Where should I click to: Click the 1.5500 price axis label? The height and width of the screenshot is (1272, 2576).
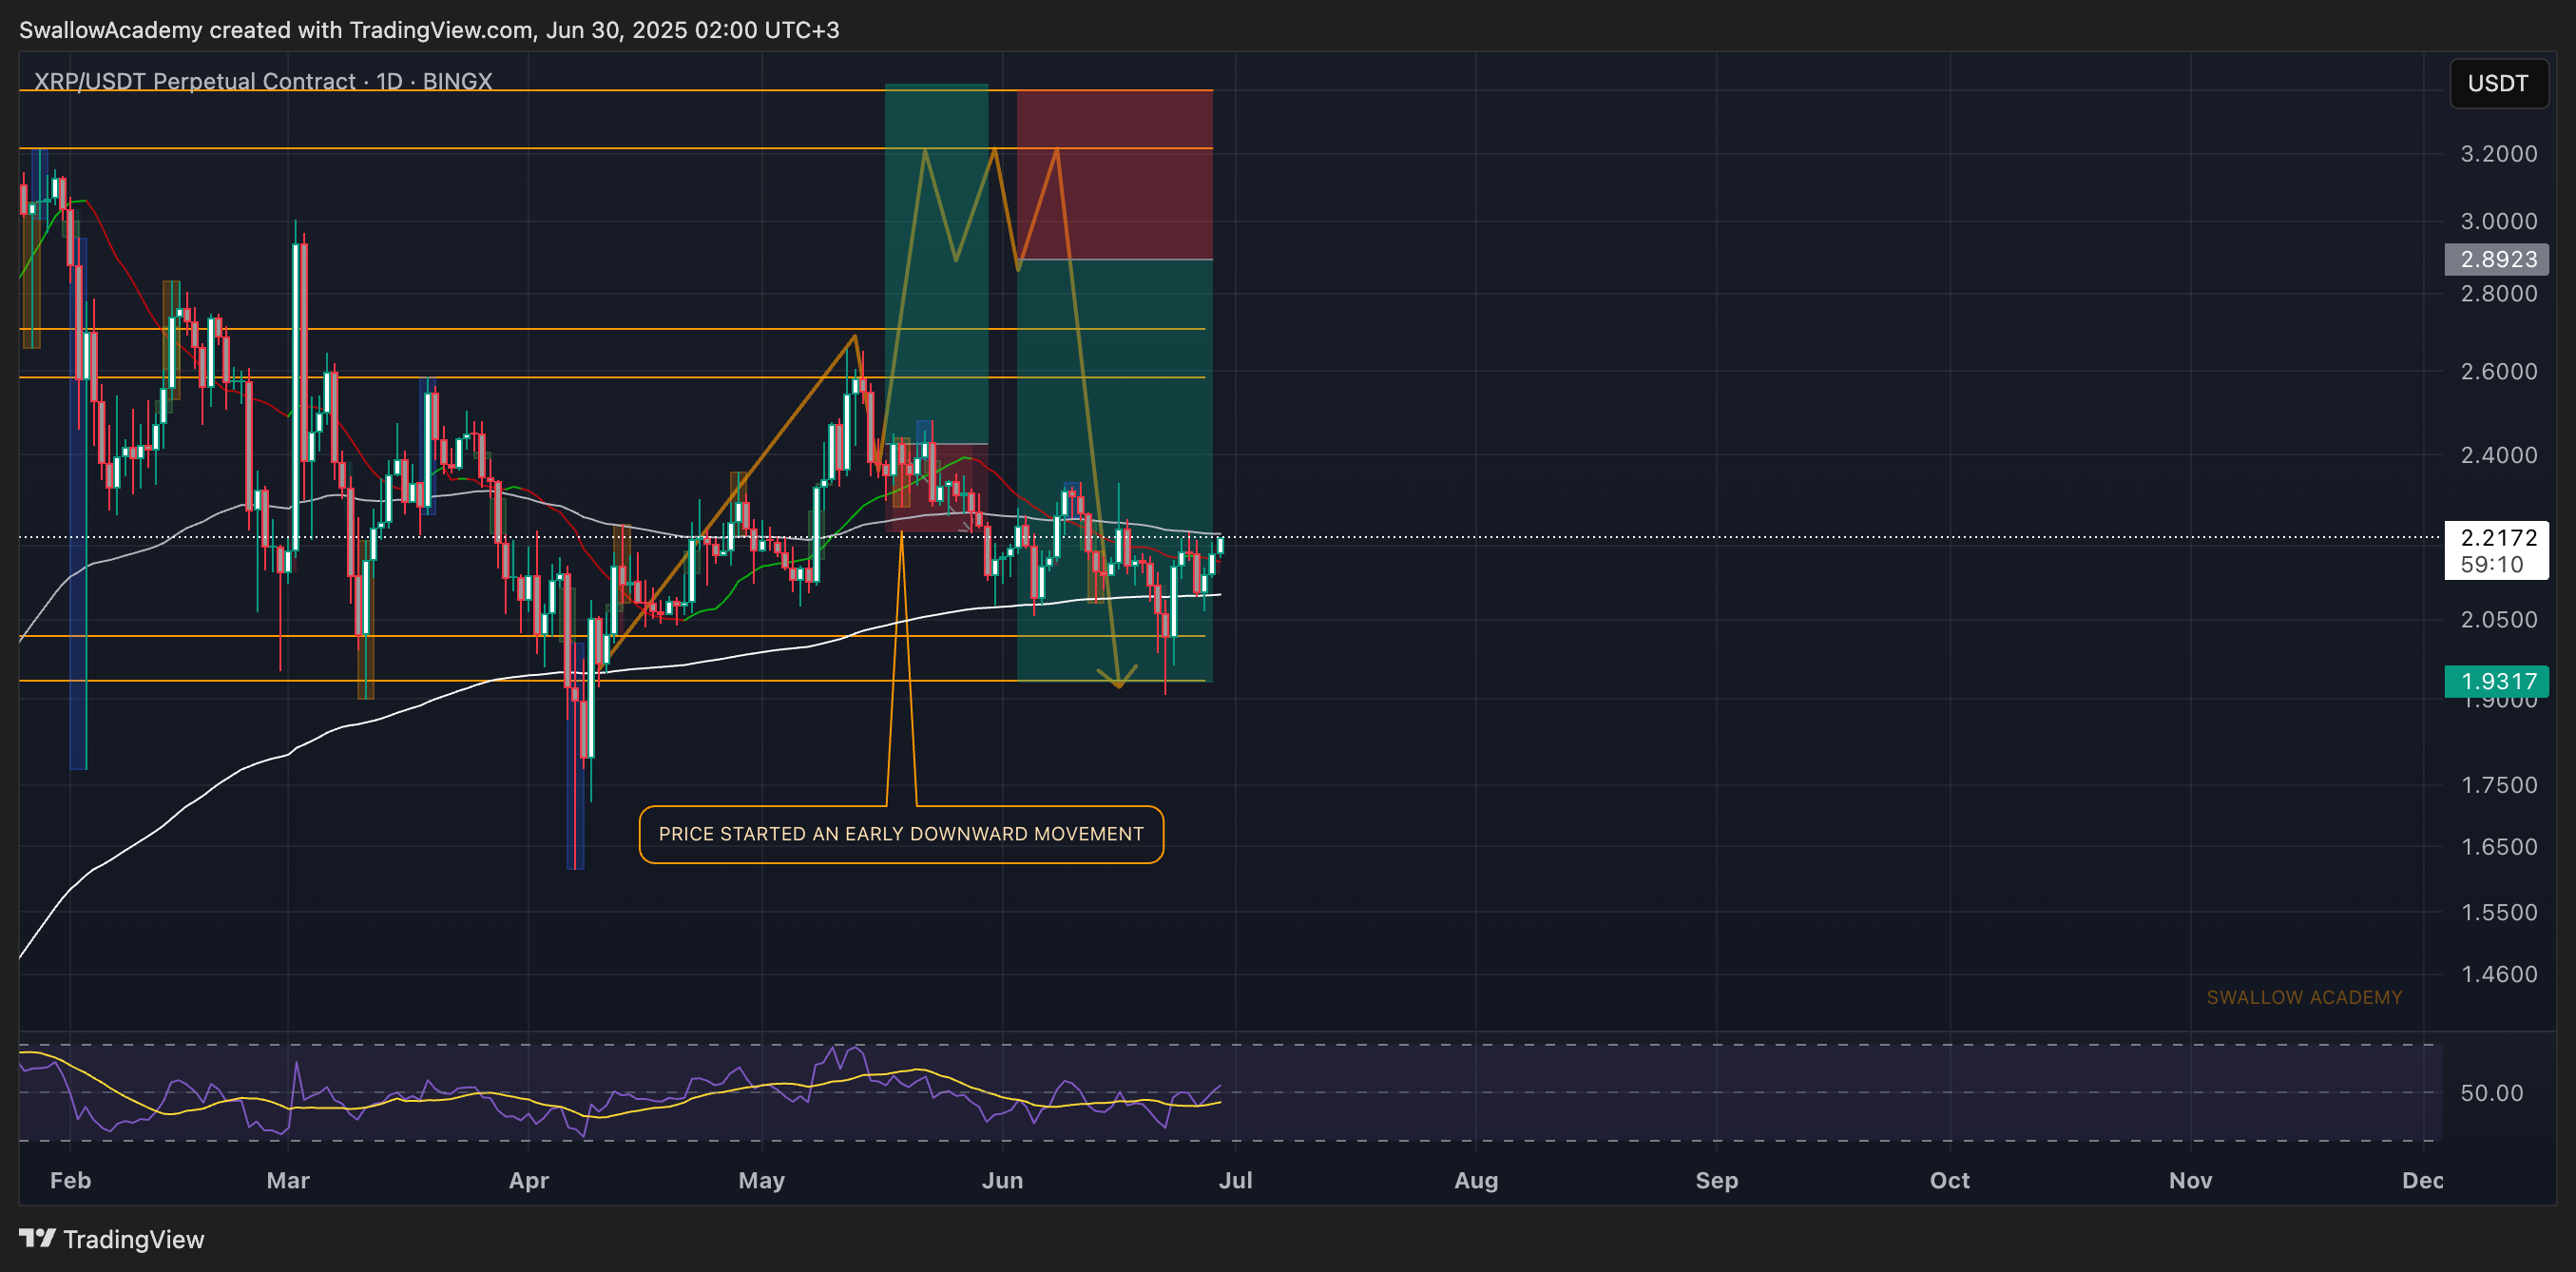pos(2498,912)
